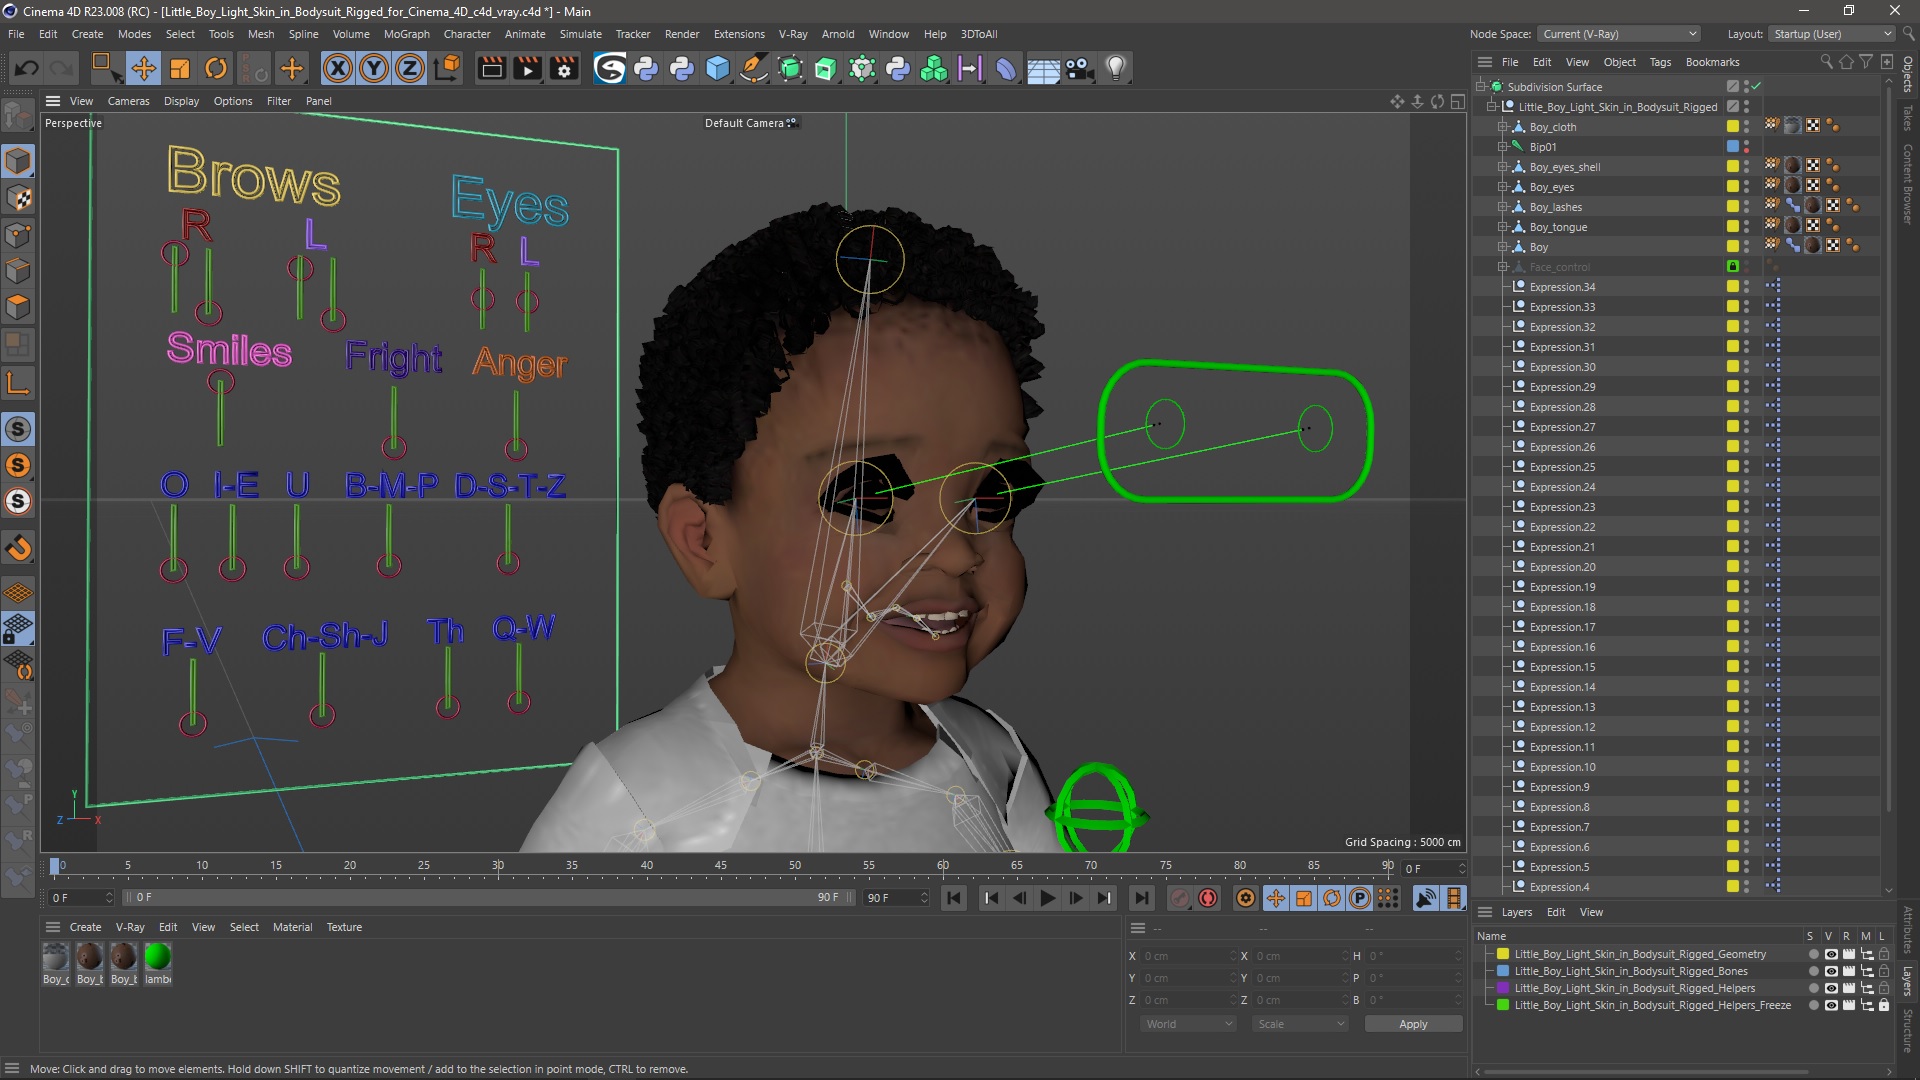Toggle lock of Helpers_Freeze layer

point(1883,1005)
